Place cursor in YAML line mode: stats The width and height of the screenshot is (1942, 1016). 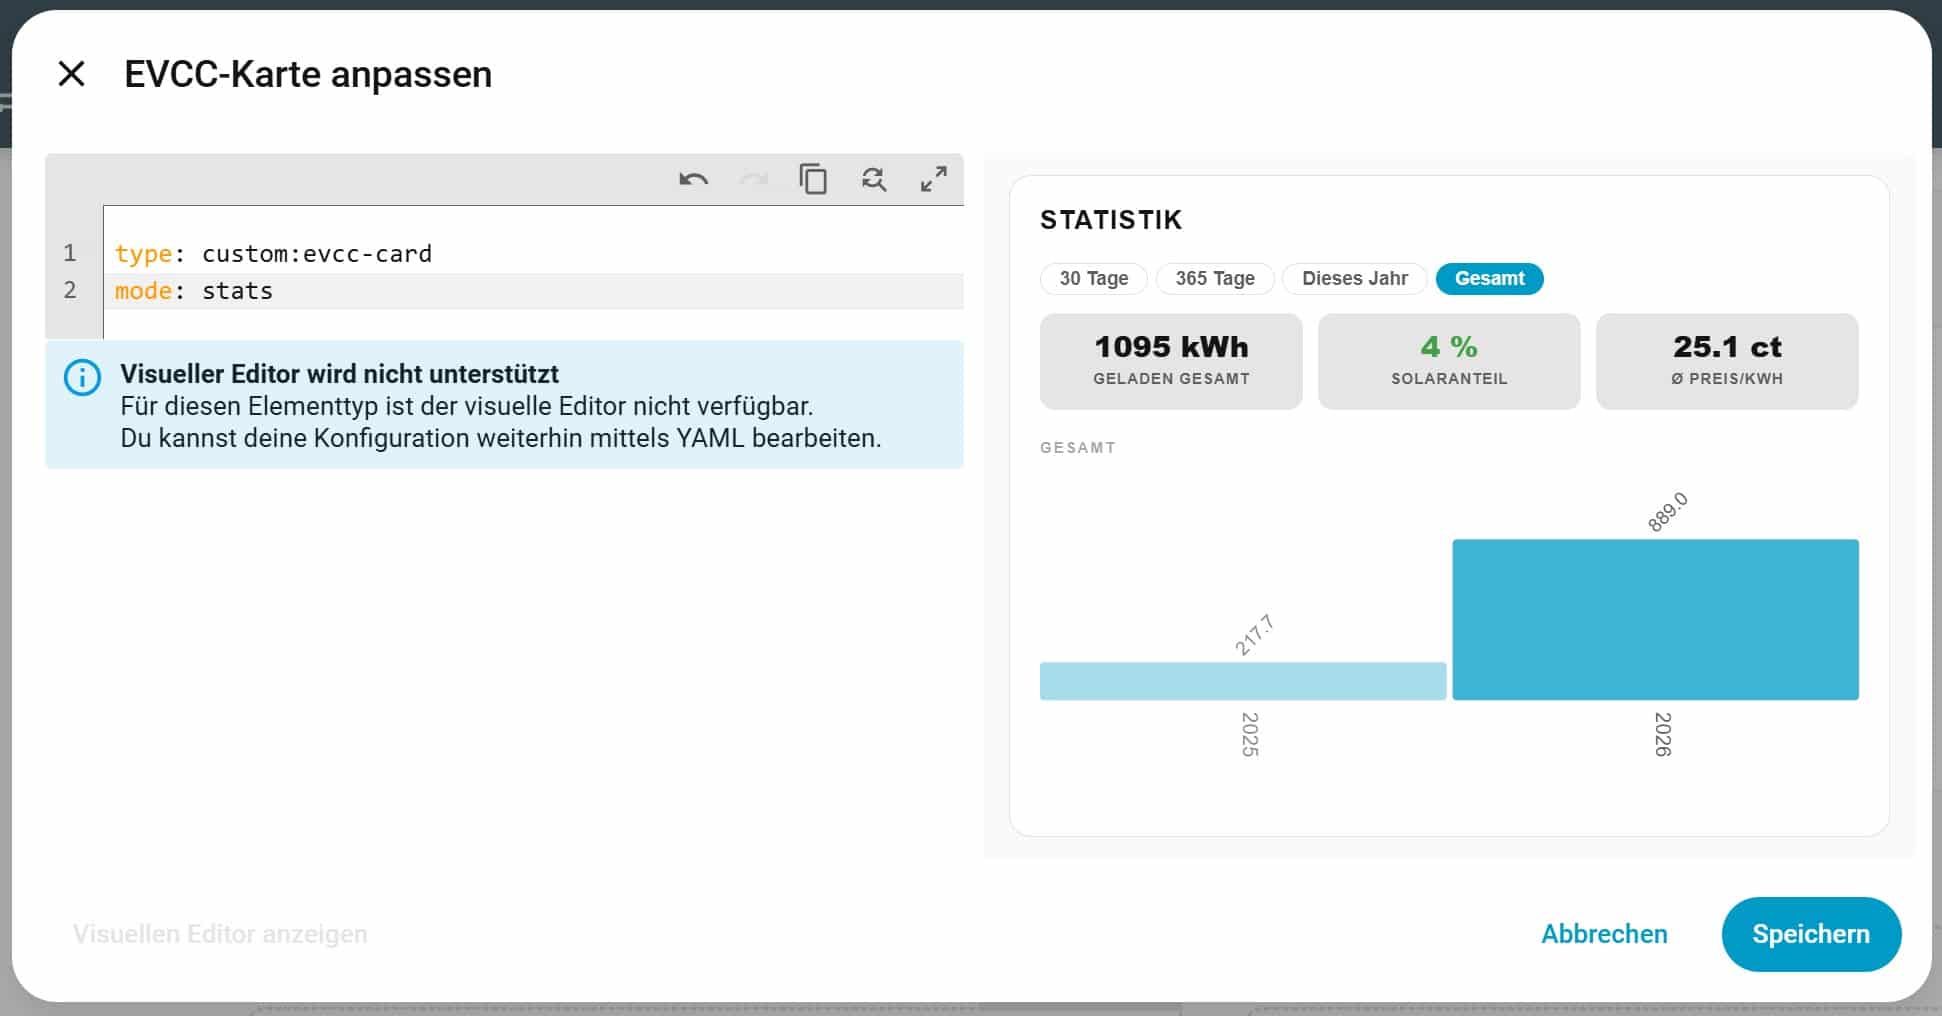tap(534, 291)
